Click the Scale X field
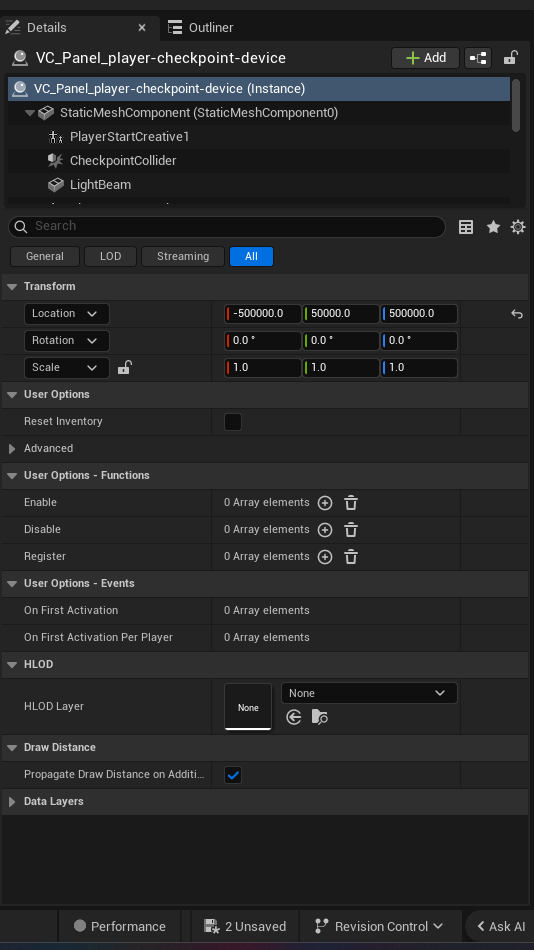 pyautogui.click(x=263, y=367)
